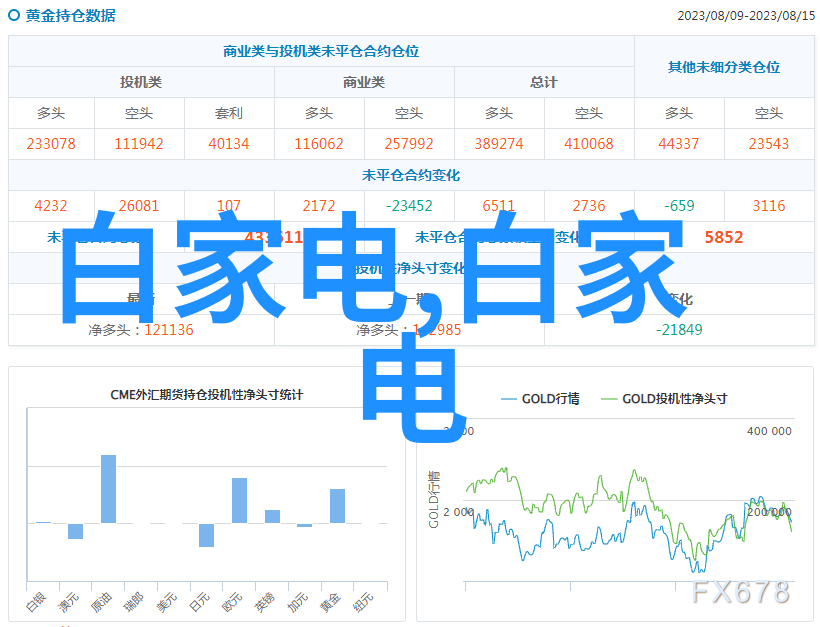This screenshot has width=820, height=627.
Task: Select the value 257992
Action: click(409, 144)
